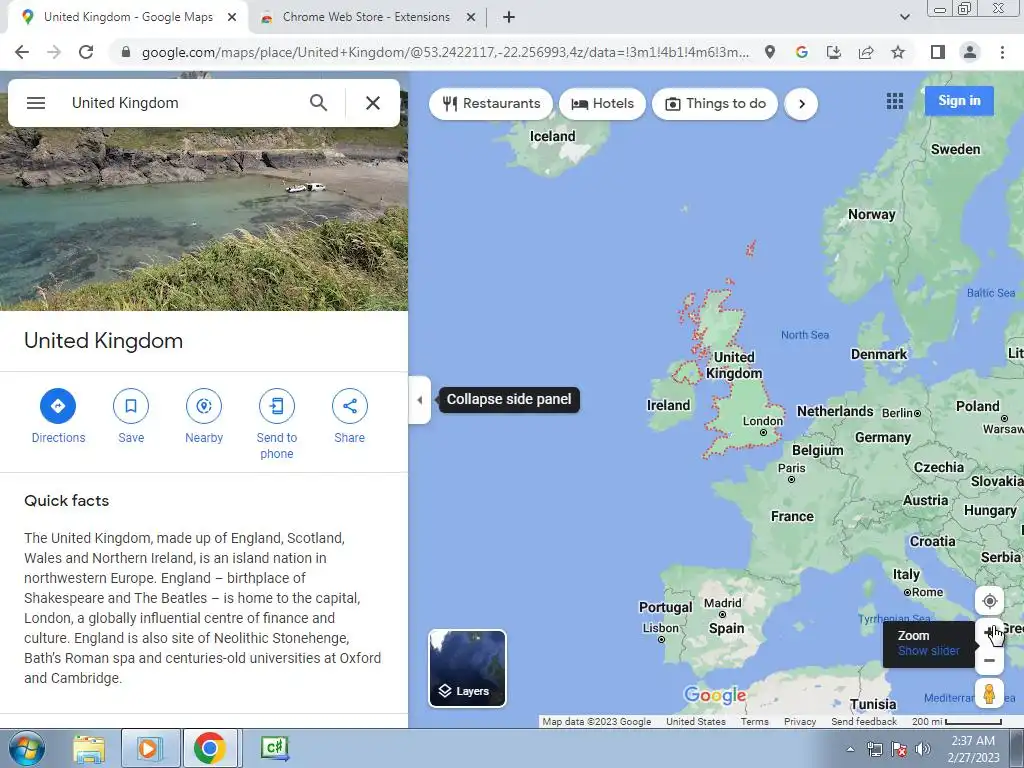This screenshot has height=768, width=1024.
Task: Open the Privacy link at map bottom
Action: coord(800,722)
